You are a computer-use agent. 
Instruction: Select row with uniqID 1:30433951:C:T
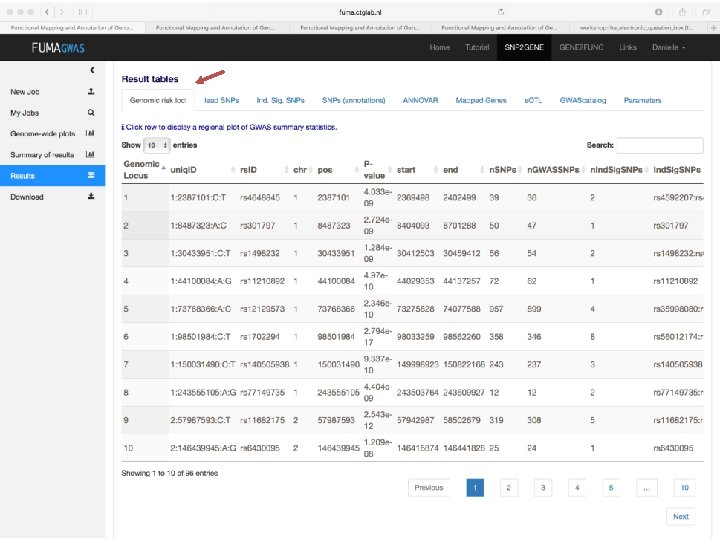[x=412, y=253]
